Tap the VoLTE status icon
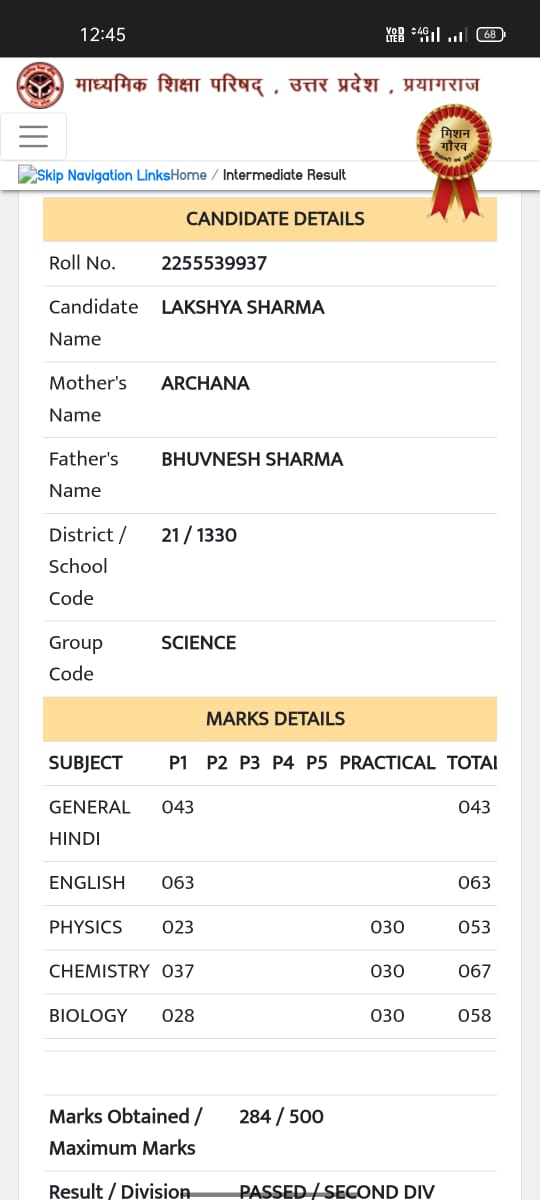The image size is (540, 1200). point(395,34)
